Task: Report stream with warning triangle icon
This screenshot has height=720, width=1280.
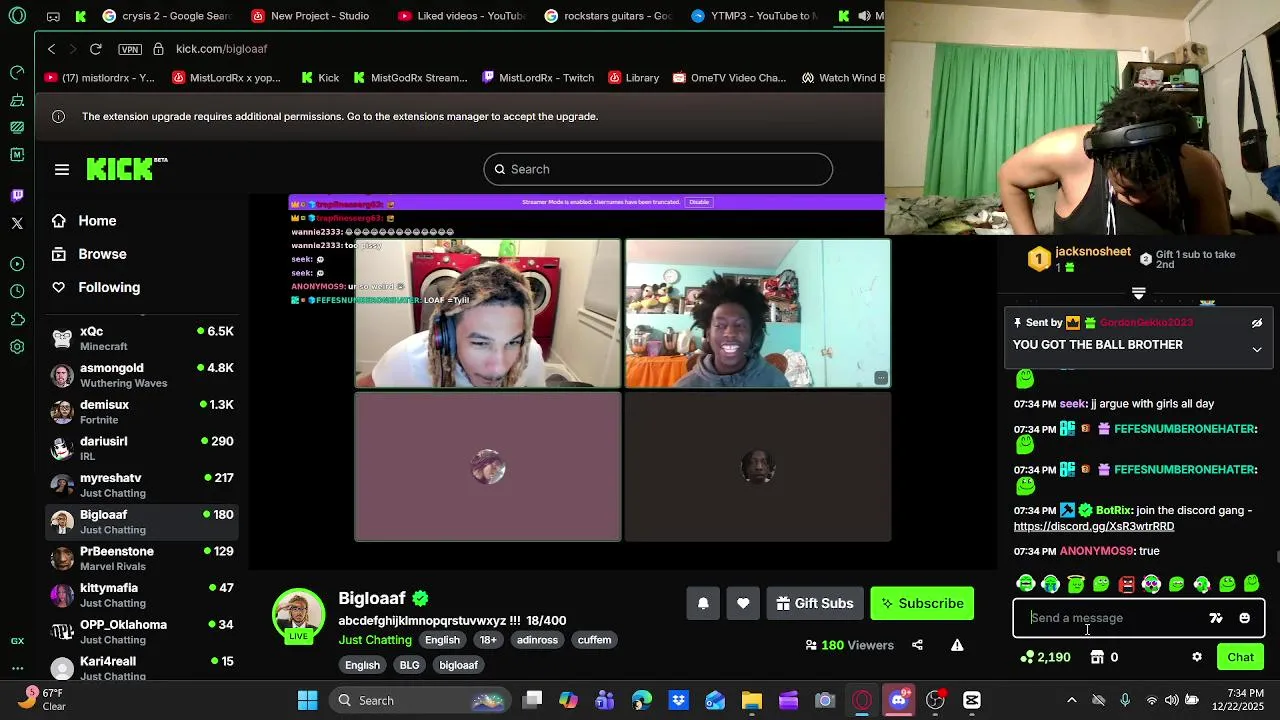Action: [x=957, y=645]
